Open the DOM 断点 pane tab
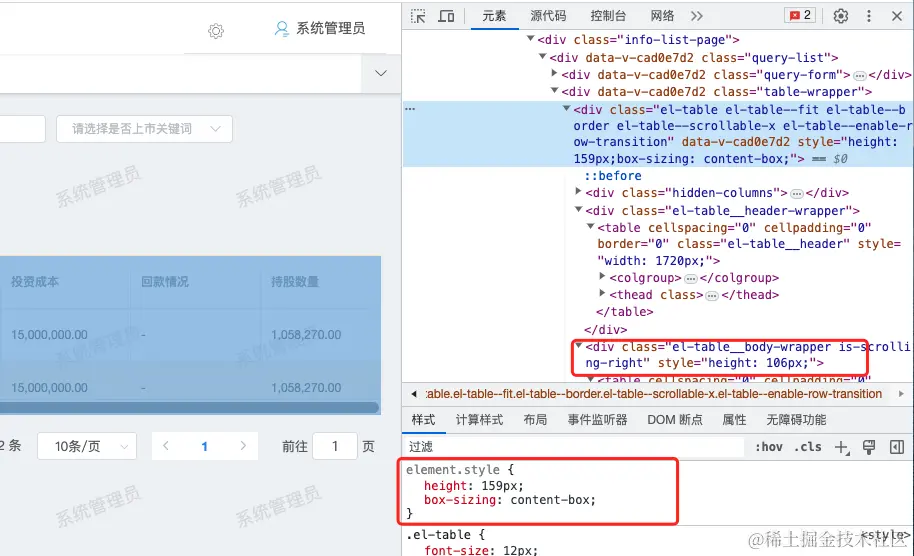 coord(674,420)
